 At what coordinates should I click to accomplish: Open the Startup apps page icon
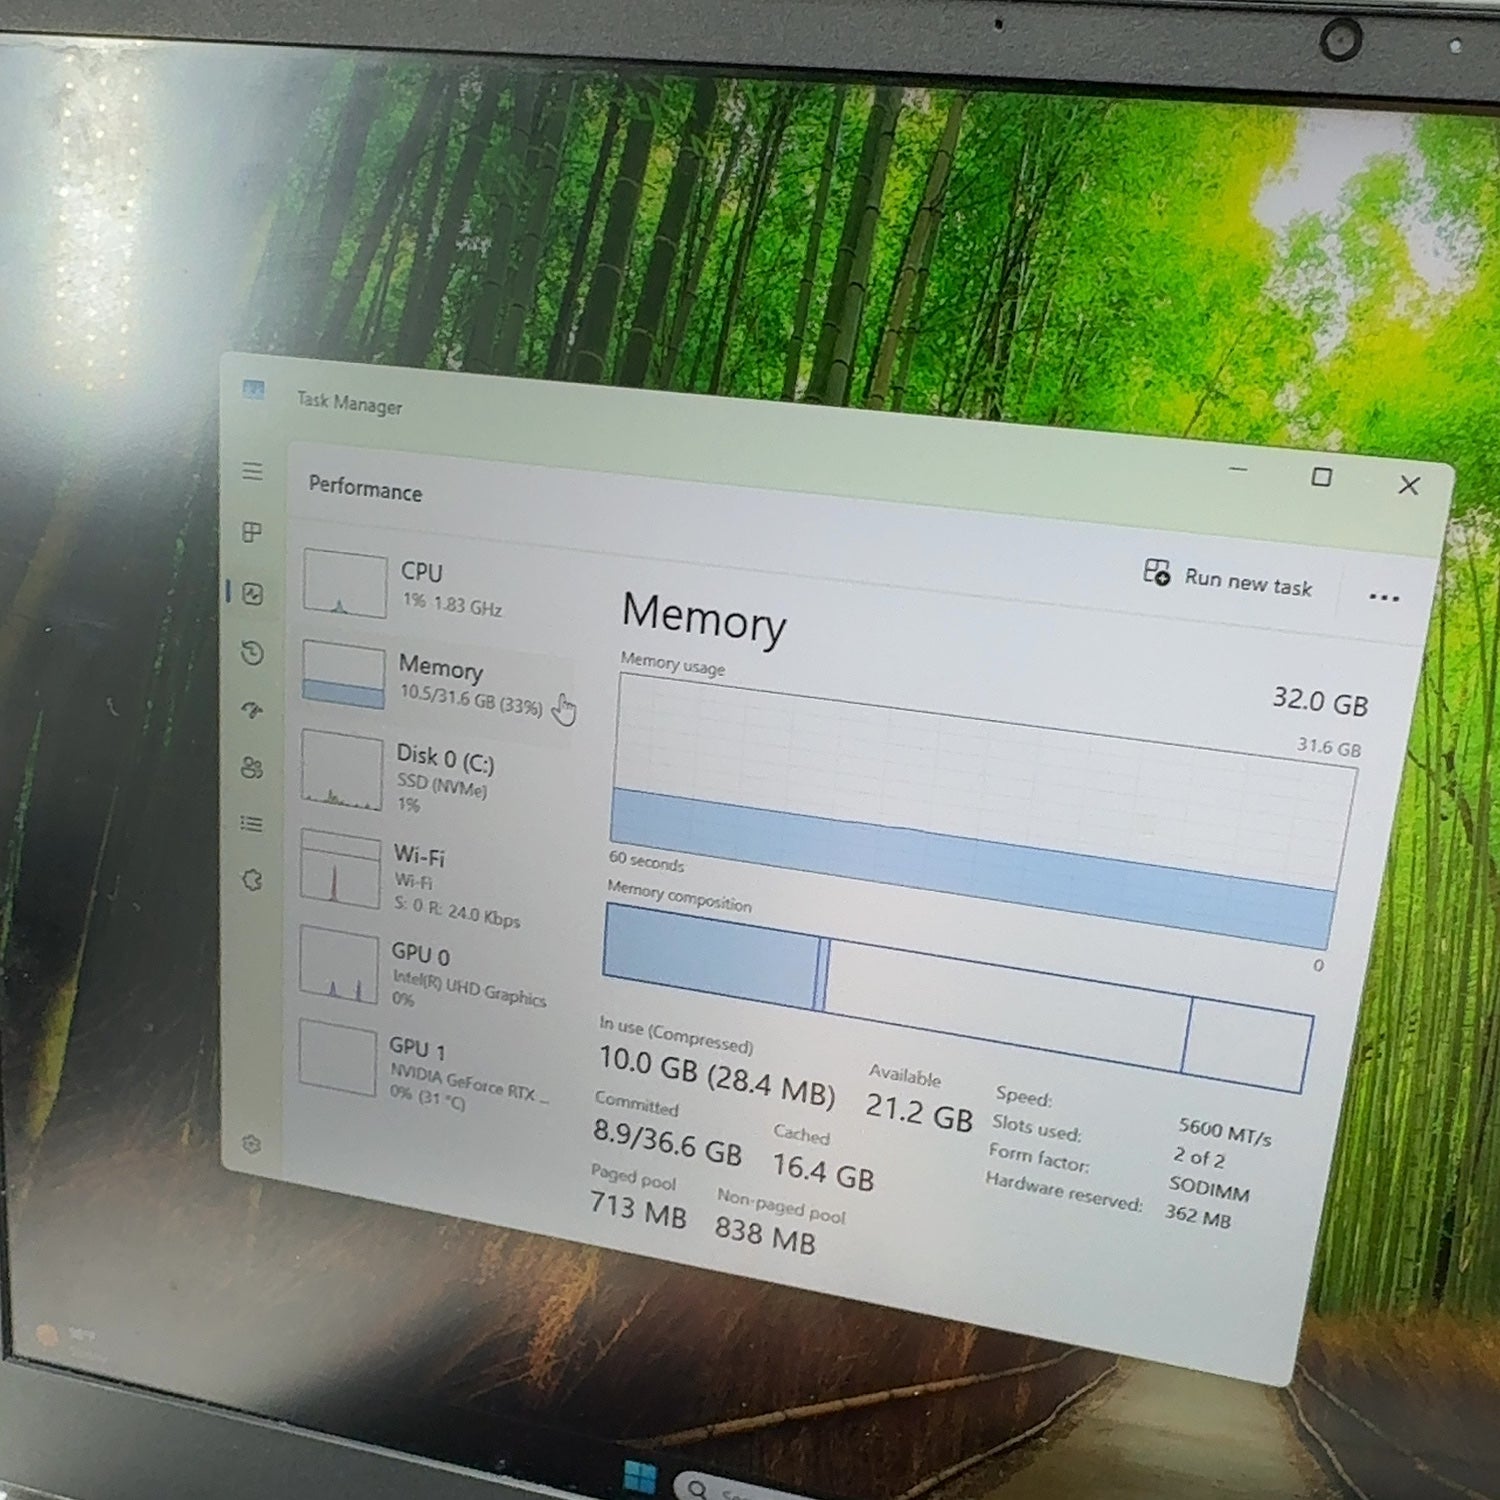(x=252, y=710)
